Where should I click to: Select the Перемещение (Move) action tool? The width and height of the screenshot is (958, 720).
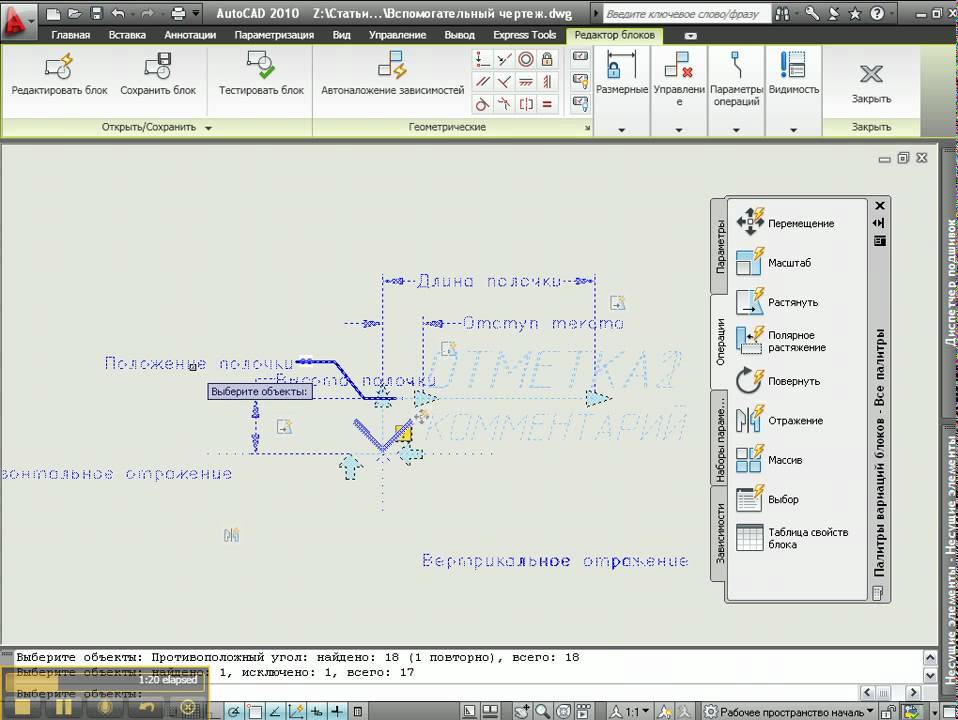[x=750, y=222]
